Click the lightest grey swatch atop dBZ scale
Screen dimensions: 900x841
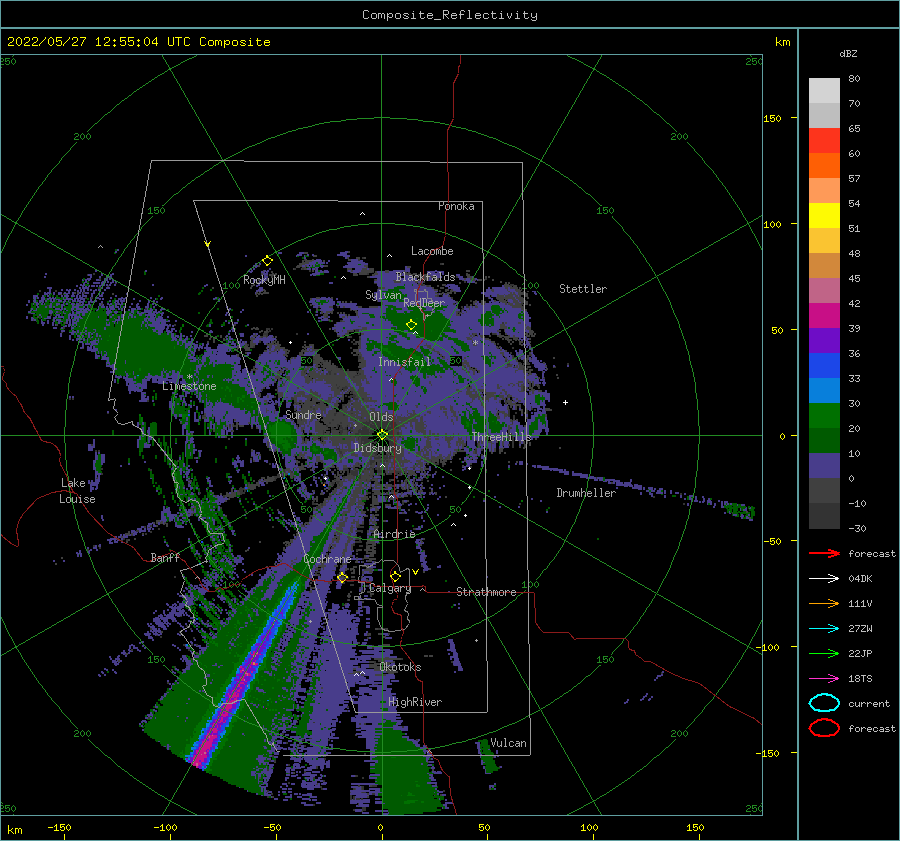(x=824, y=91)
